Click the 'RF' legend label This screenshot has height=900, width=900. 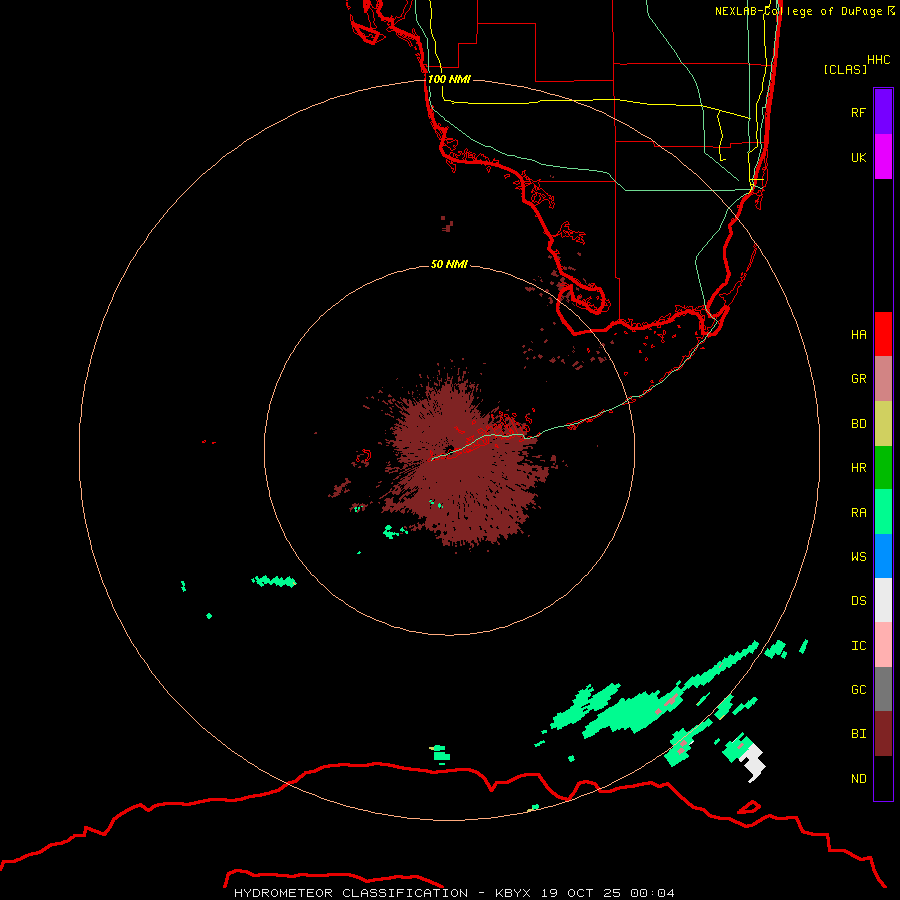coord(858,112)
